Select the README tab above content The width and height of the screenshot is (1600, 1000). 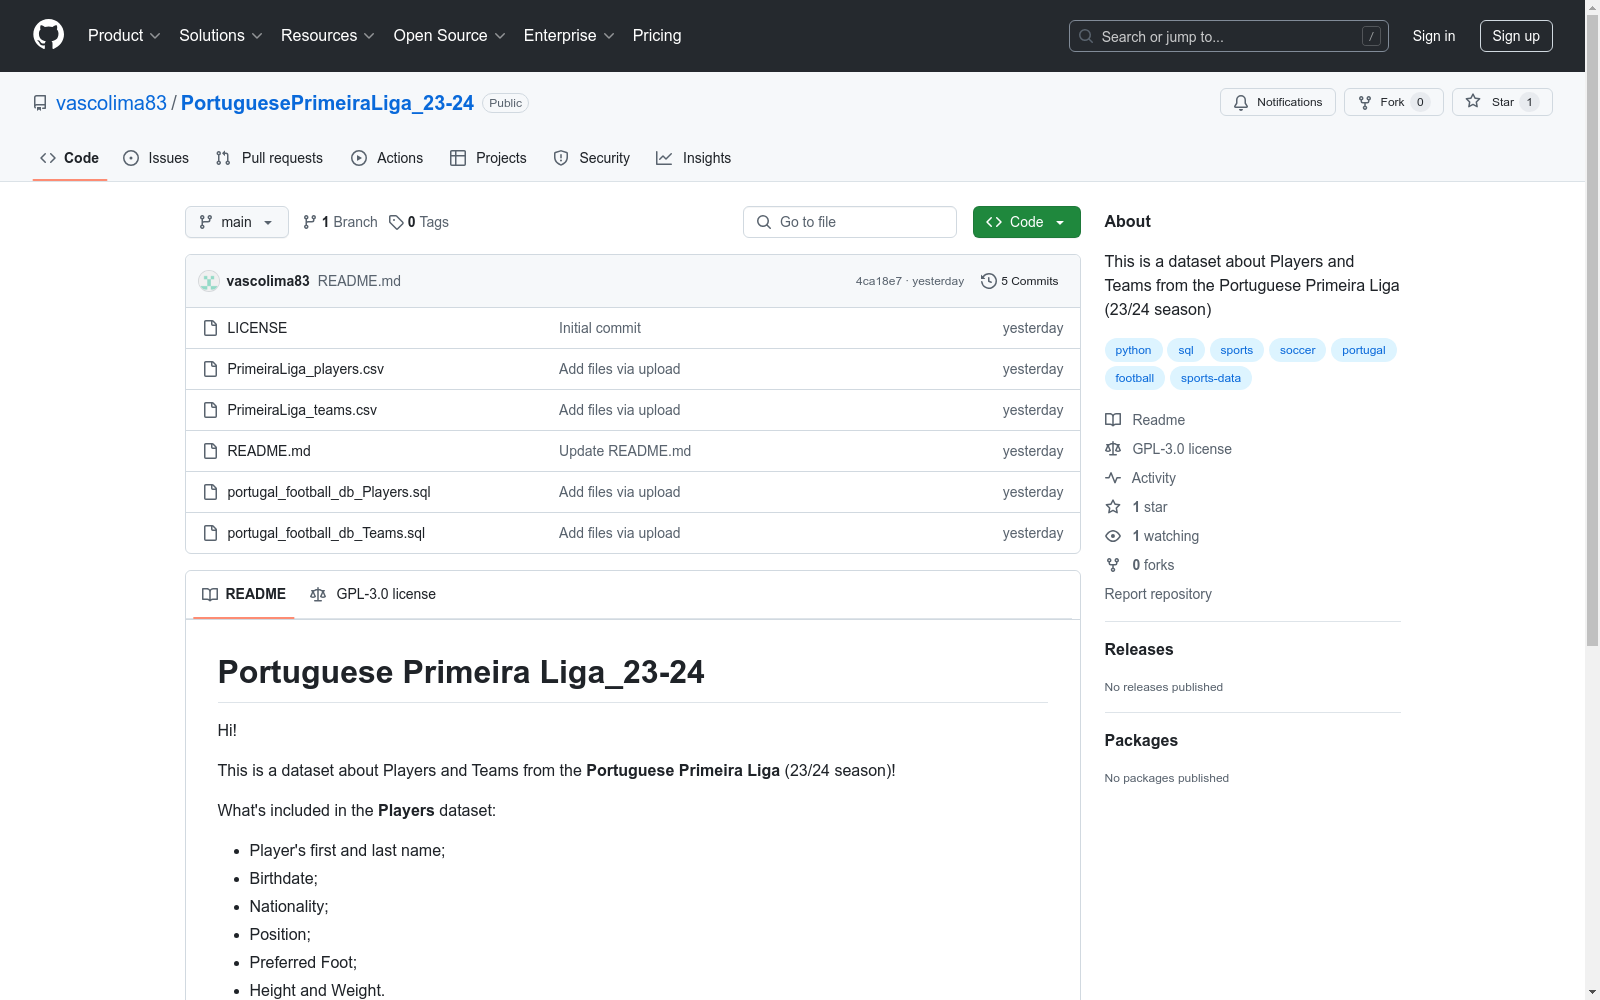[244, 594]
